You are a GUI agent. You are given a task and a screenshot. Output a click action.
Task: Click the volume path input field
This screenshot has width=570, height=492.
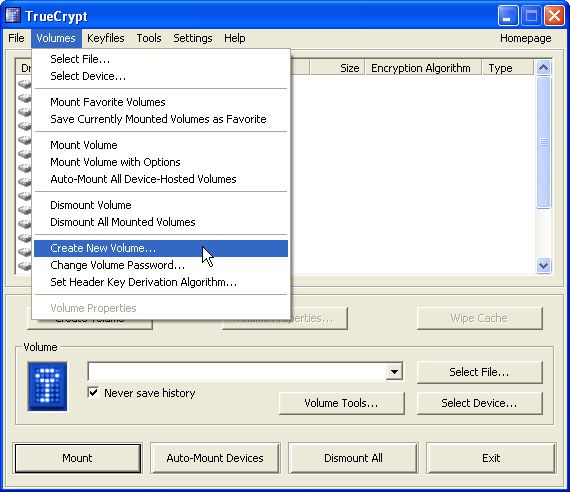pos(237,372)
